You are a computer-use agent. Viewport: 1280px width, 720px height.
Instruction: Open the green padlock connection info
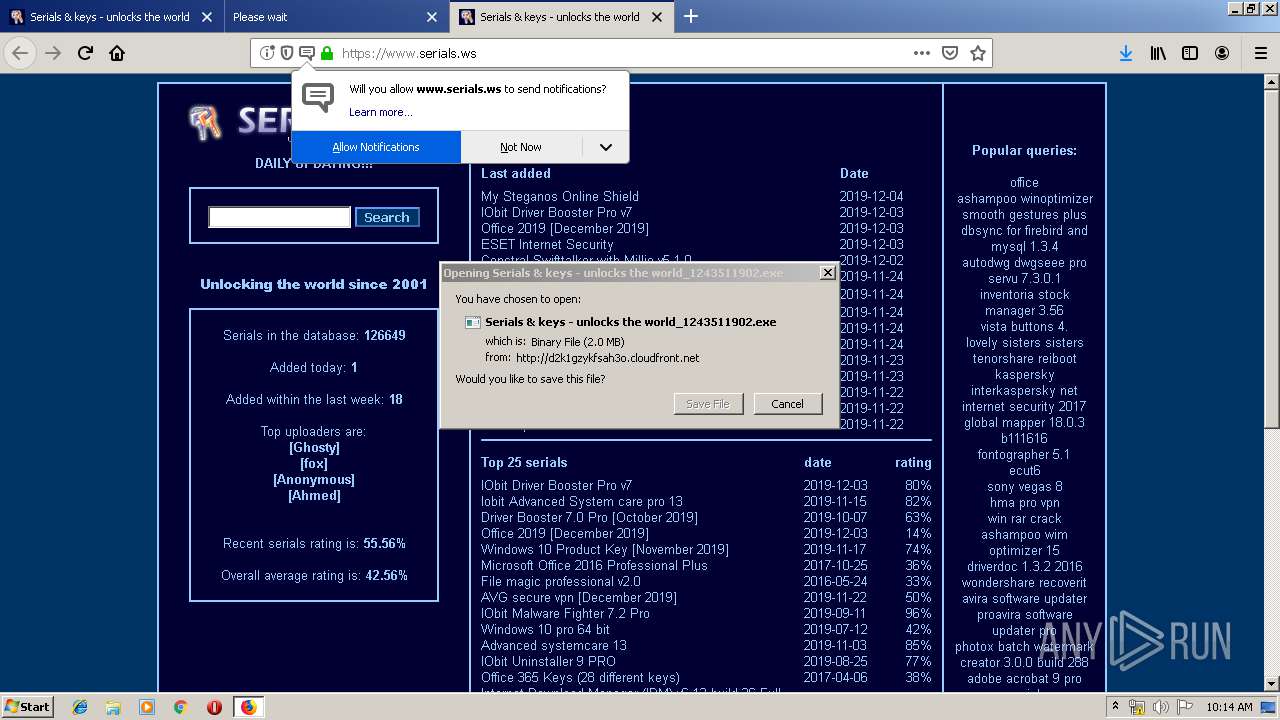tap(327, 53)
